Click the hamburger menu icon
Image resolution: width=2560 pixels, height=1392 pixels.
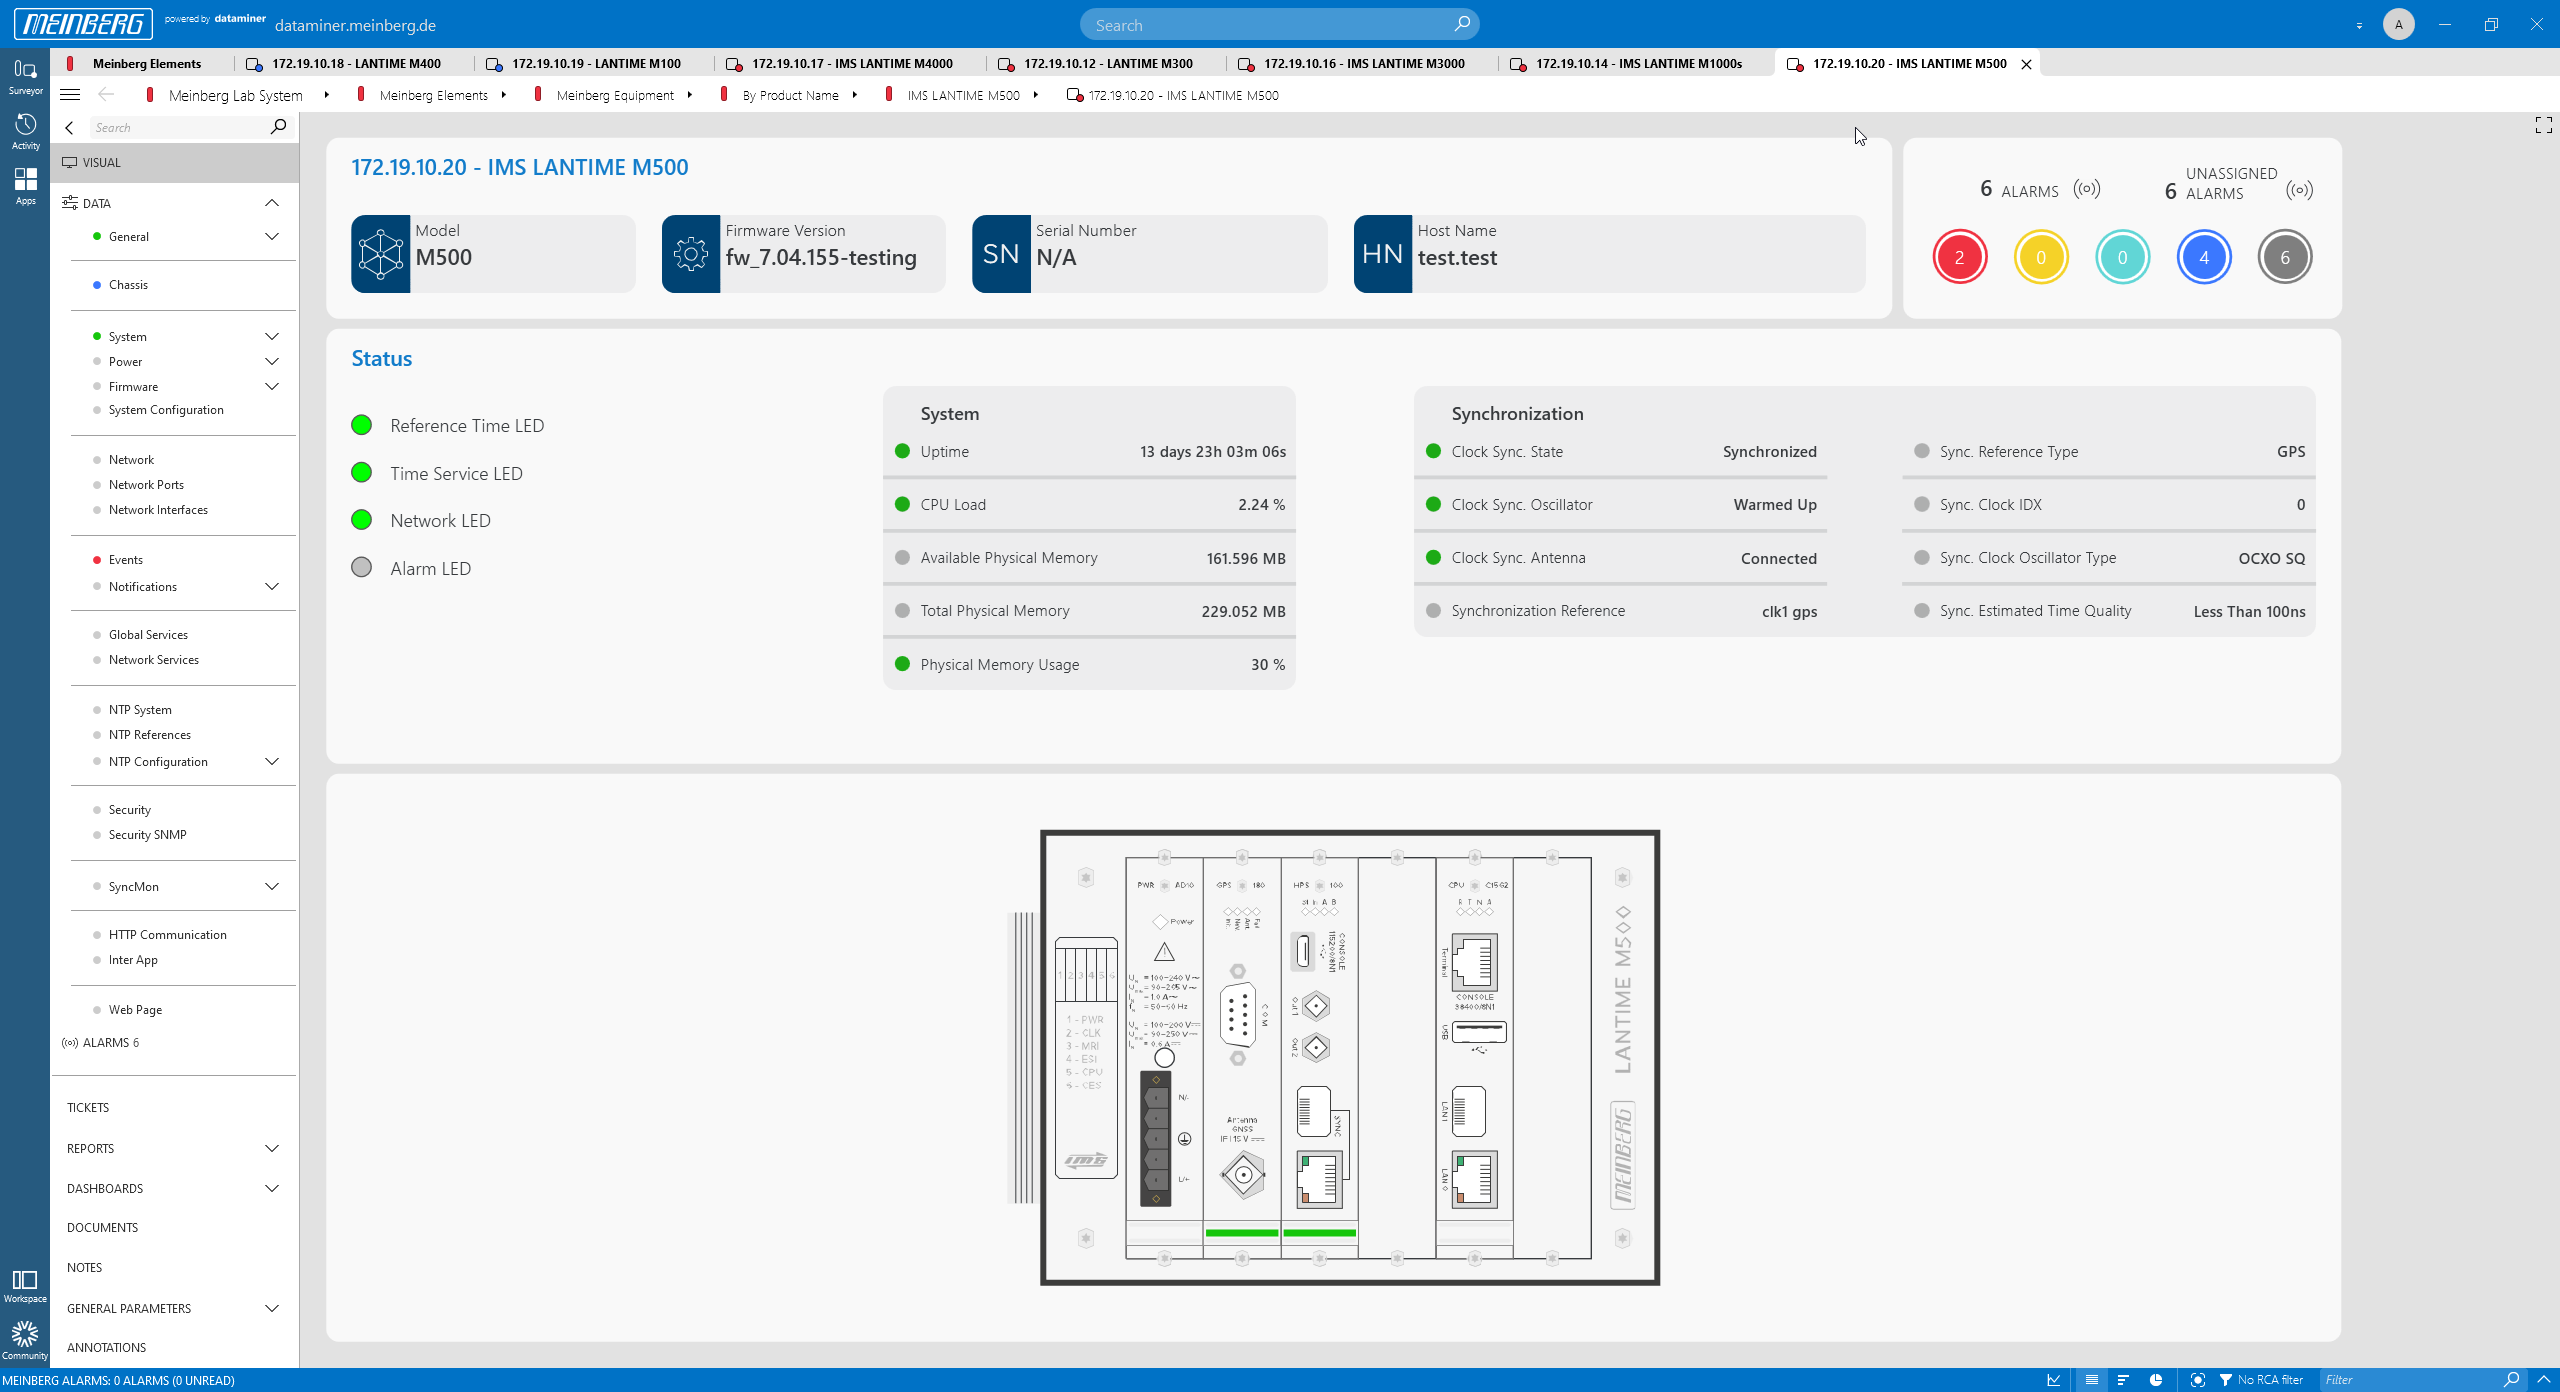pyautogui.click(x=70, y=95)
